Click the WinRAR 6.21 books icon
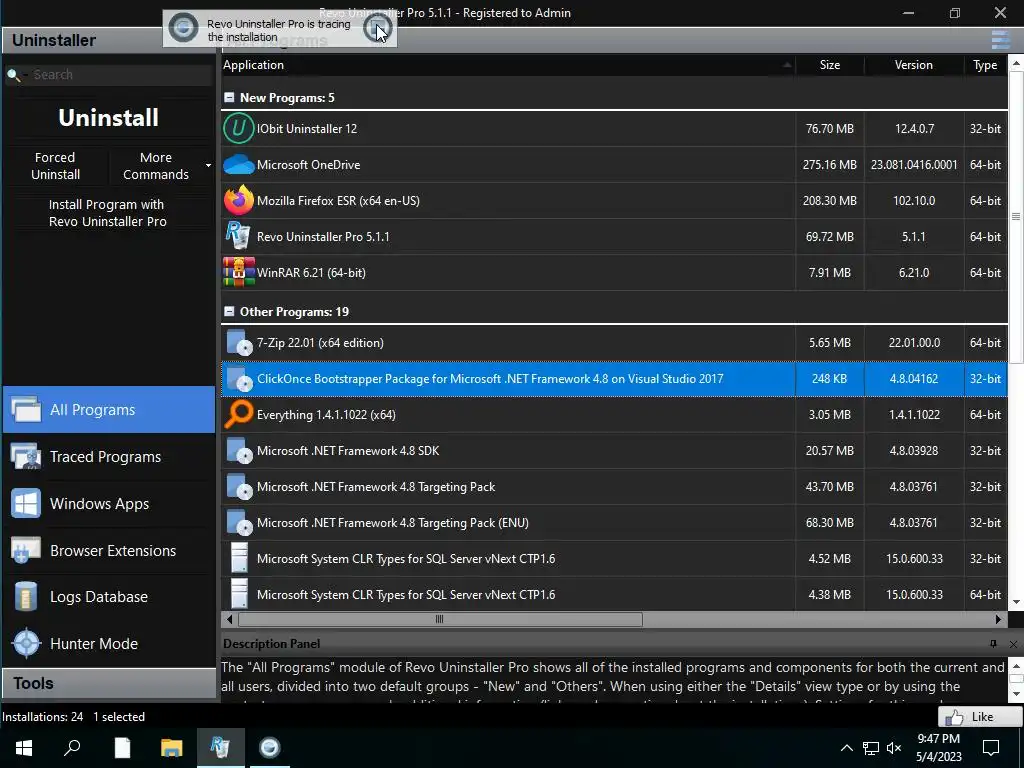This screenshot has width=1024, height=768. tap(238, 272)
